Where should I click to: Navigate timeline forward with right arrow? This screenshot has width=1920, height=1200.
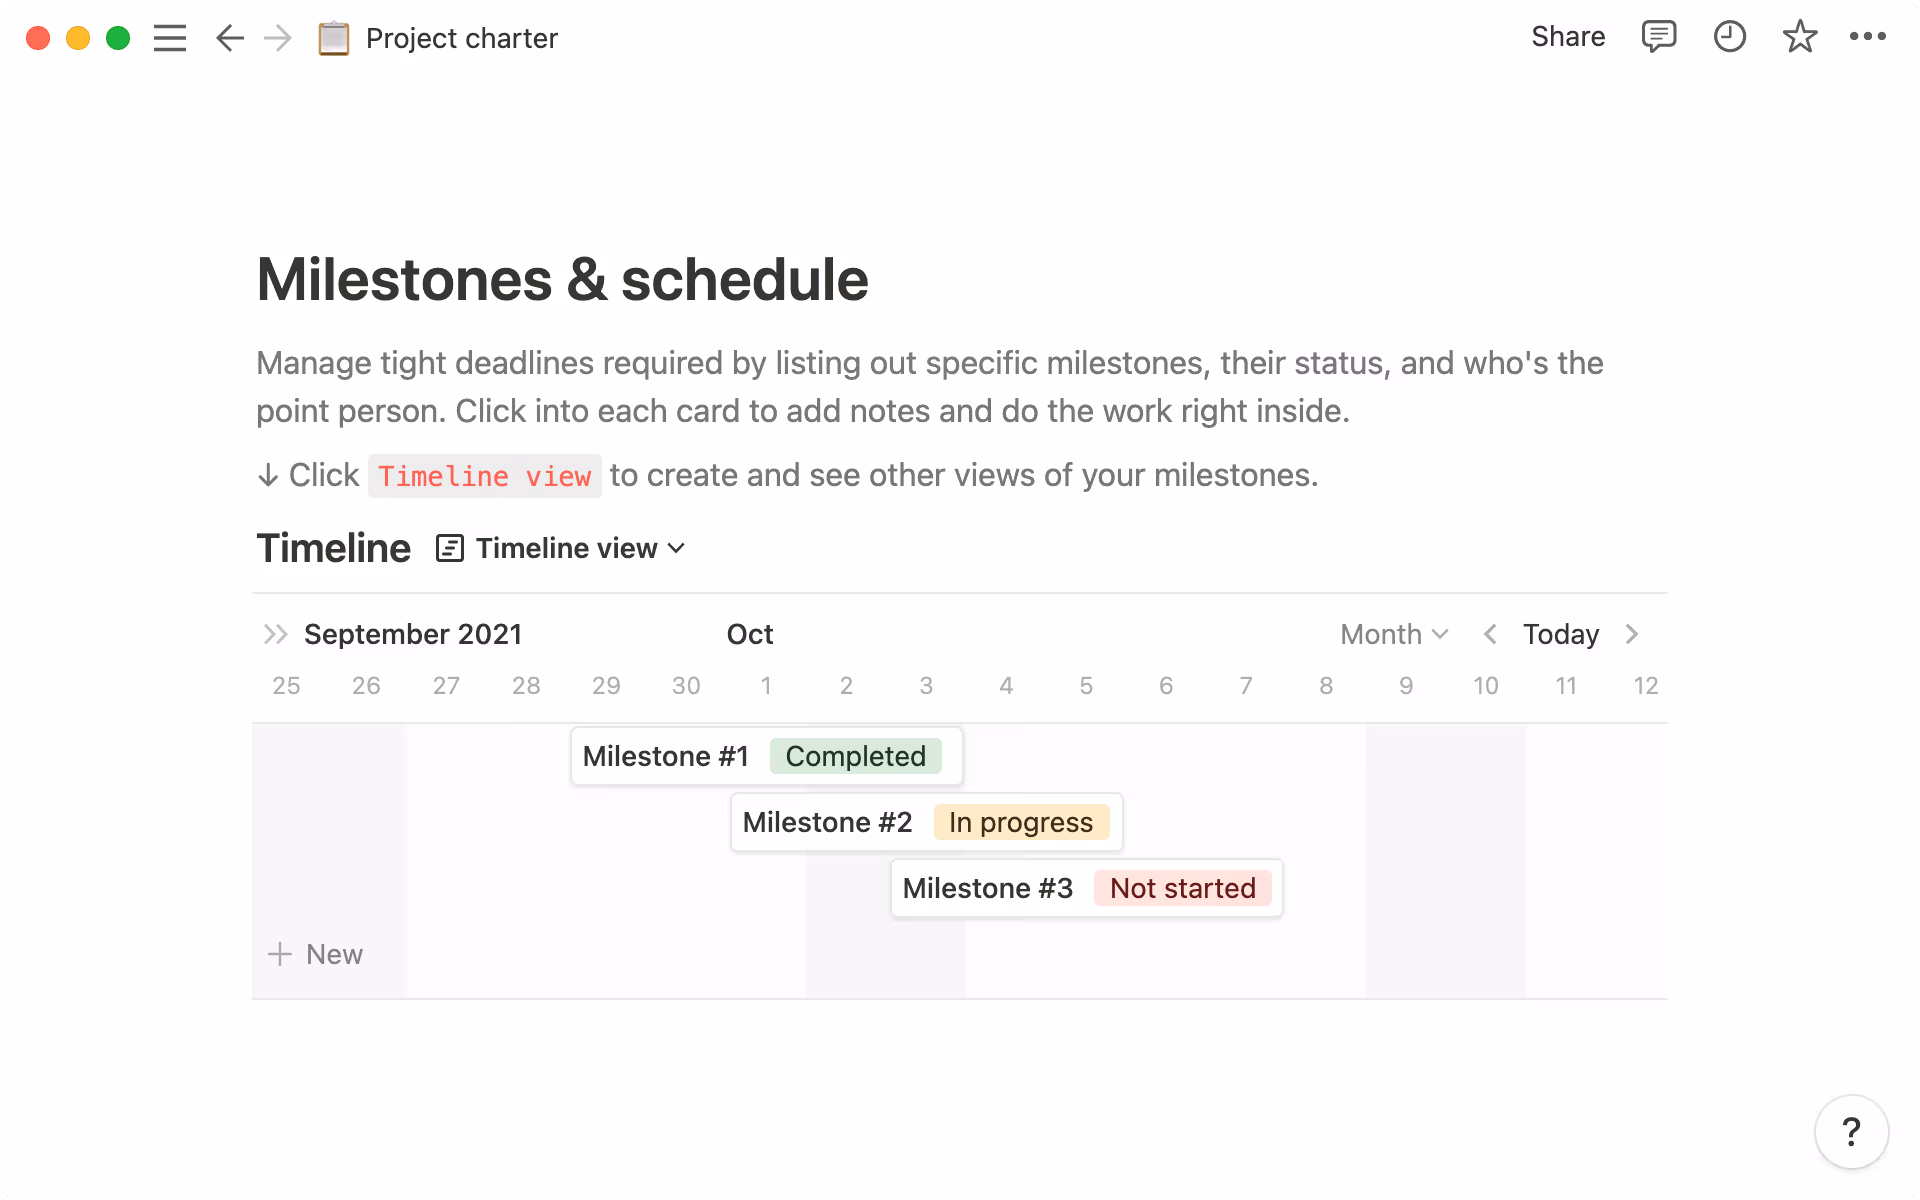coord(1632,634)
